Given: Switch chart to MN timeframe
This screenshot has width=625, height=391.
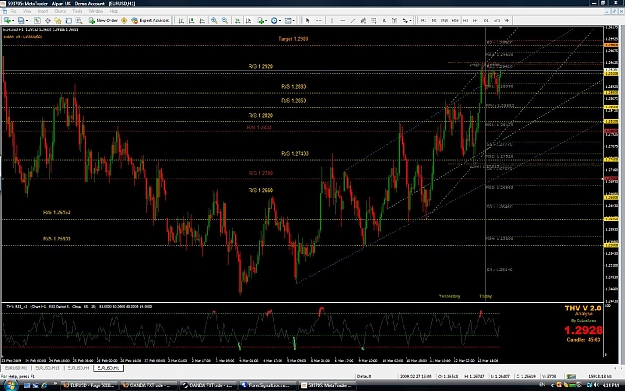Looking at the screenshot, I should point(507,20).
